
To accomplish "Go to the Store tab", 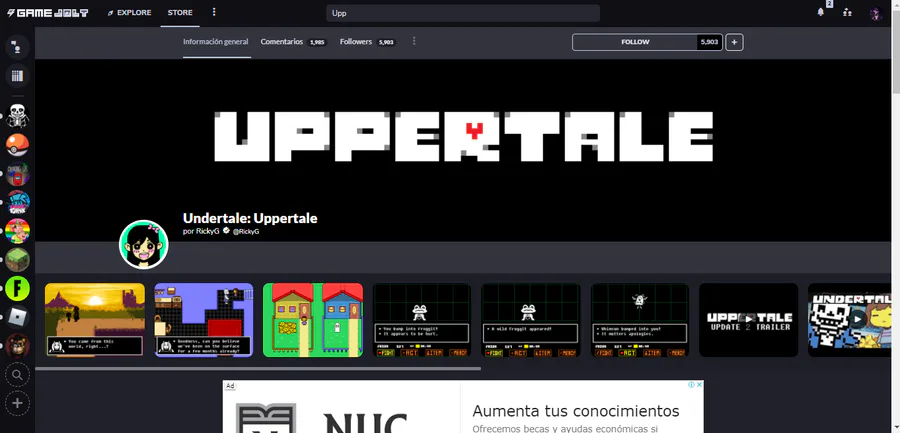I will [x=180, y=13].
